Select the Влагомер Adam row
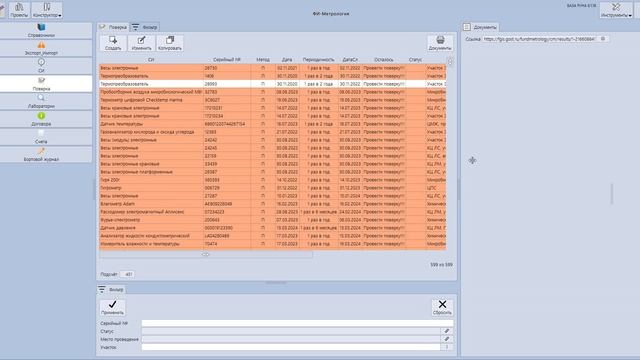This screenshot has width=640, height=360. point(273,204)
